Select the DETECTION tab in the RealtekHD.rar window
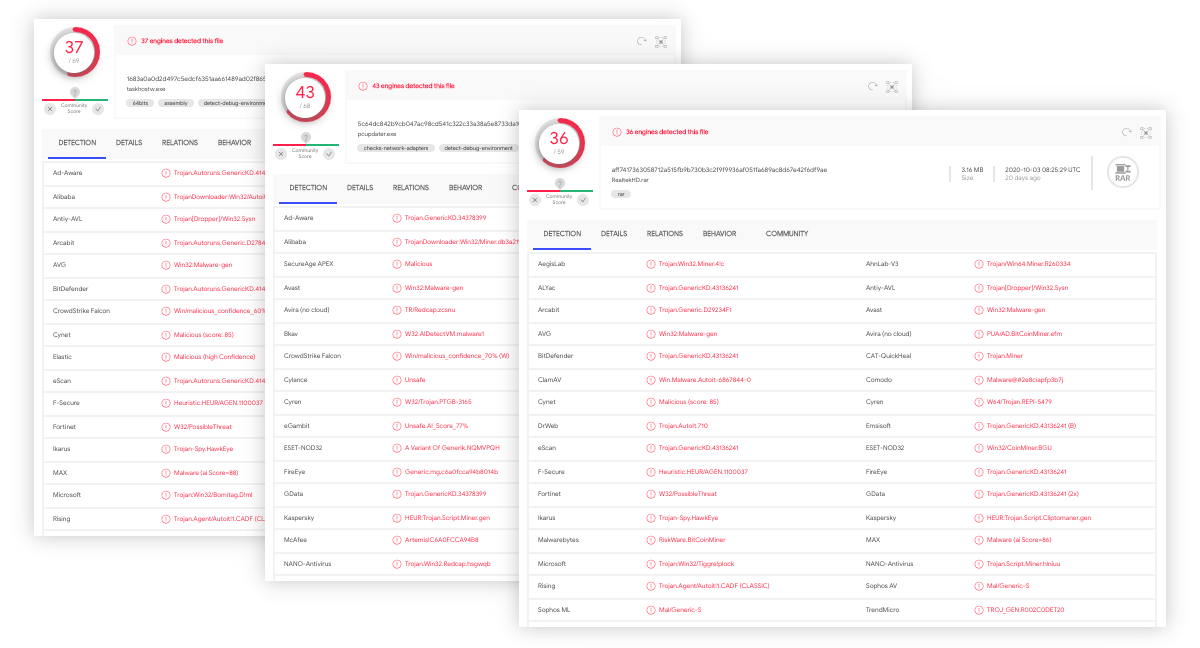Screen dimensions: 1200x648 tap(562, 234)
